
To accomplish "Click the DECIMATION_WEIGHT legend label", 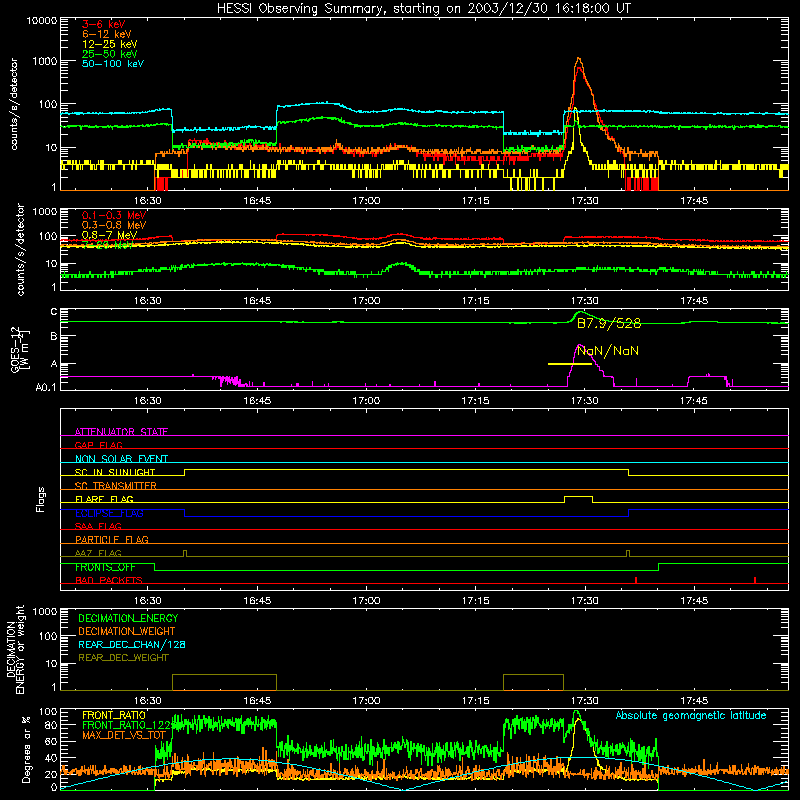I will [x=127, y=631].
